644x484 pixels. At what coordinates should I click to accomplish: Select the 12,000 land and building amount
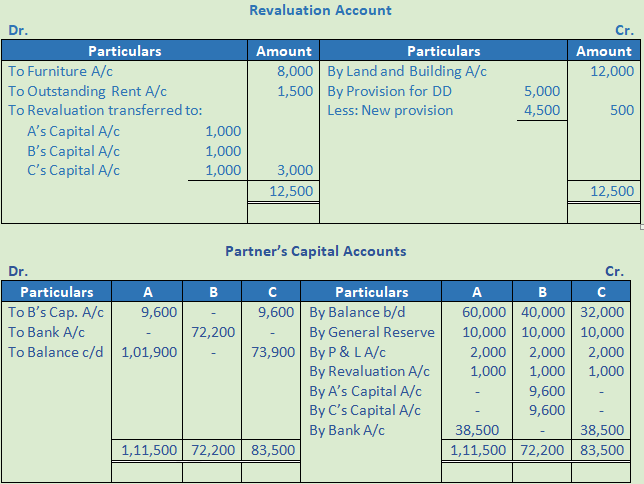(612, 71)
